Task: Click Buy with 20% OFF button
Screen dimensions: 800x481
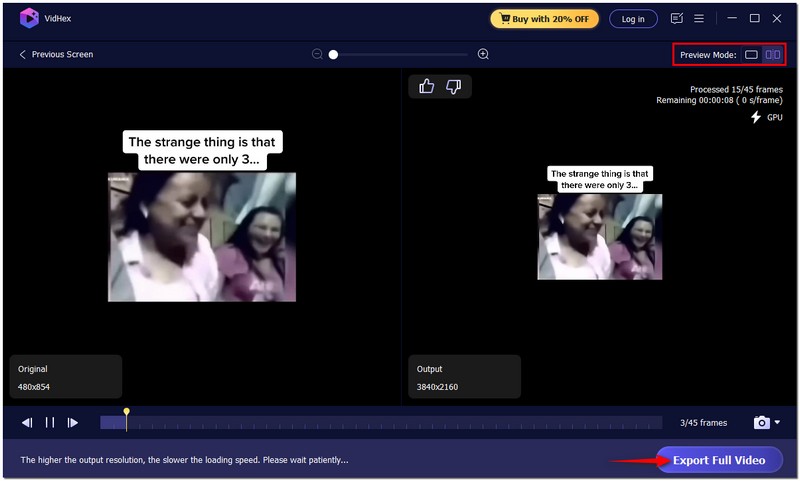Action: tap(545, 19)
